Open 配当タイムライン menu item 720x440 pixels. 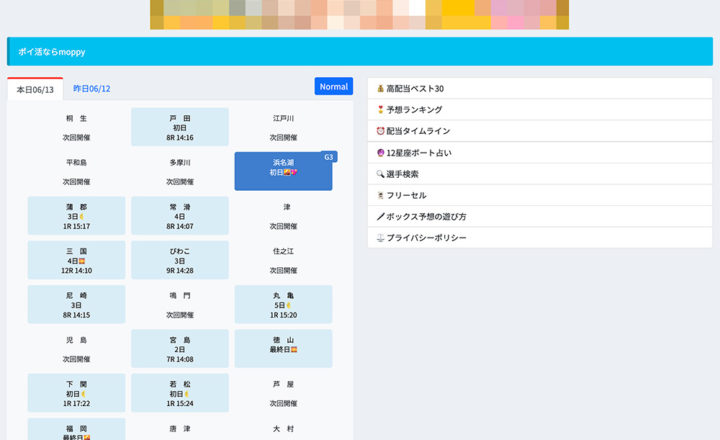pos(540,131)
